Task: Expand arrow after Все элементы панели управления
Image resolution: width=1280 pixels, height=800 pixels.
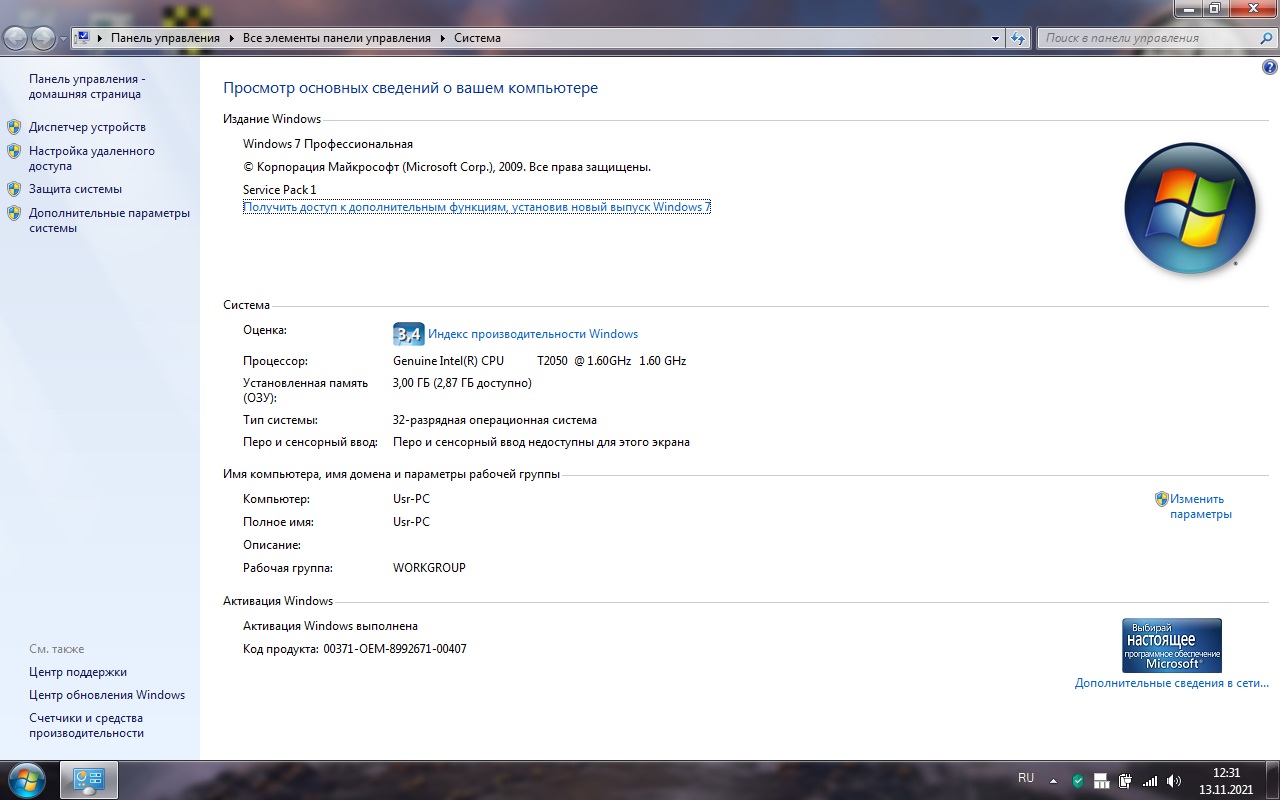Action: tap(442, 38)
